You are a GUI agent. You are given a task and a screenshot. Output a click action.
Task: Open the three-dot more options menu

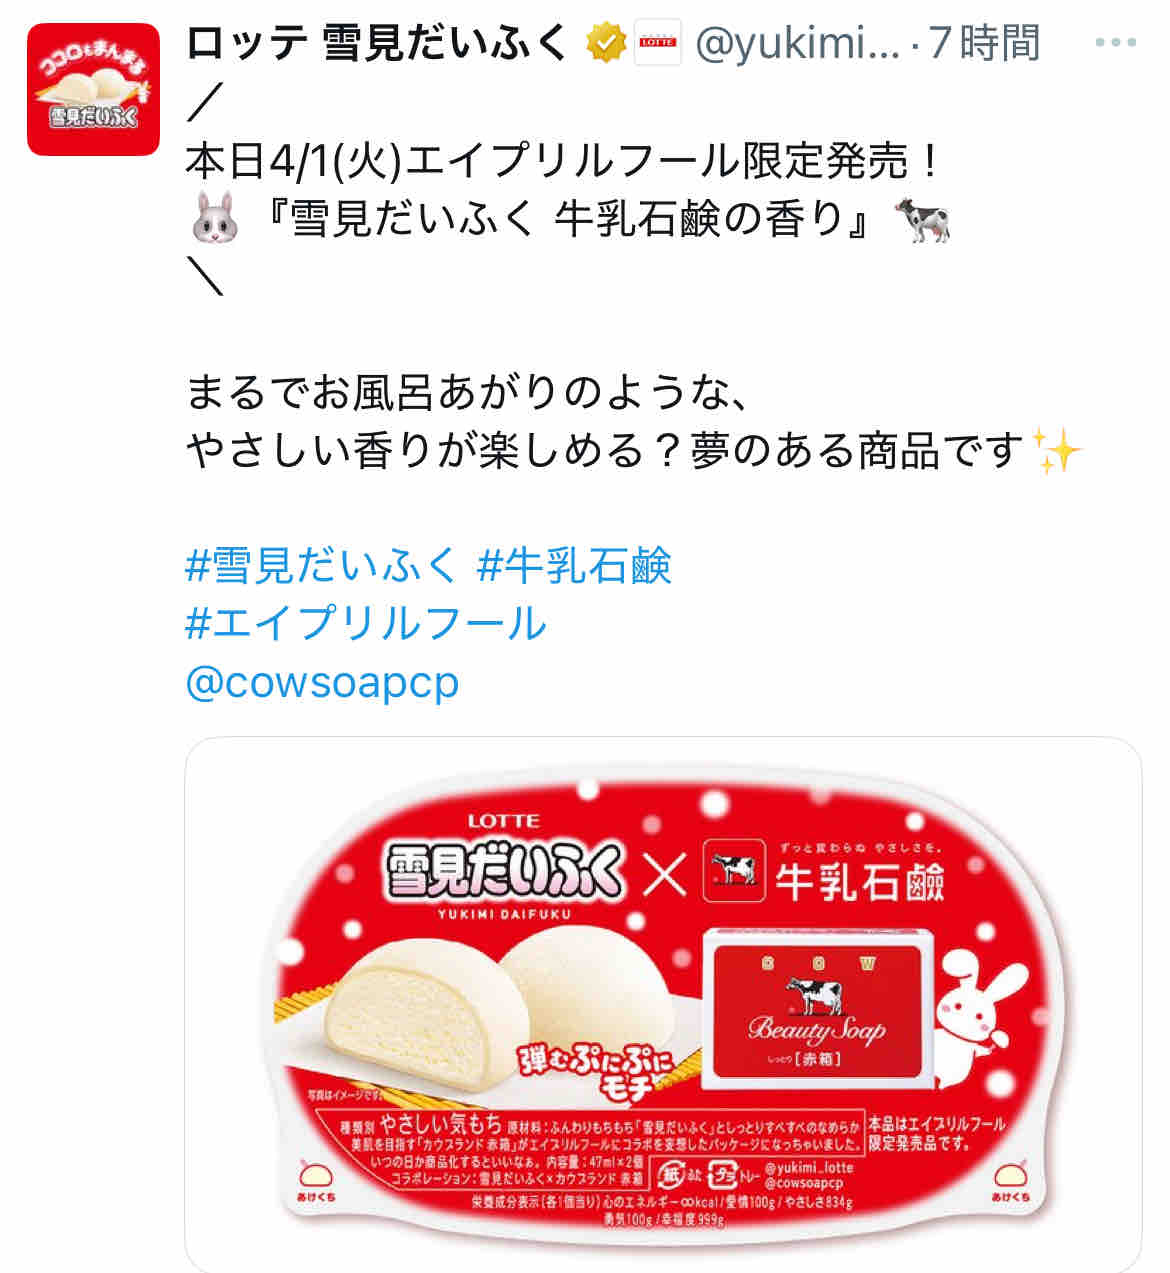tap(1116, 43)
